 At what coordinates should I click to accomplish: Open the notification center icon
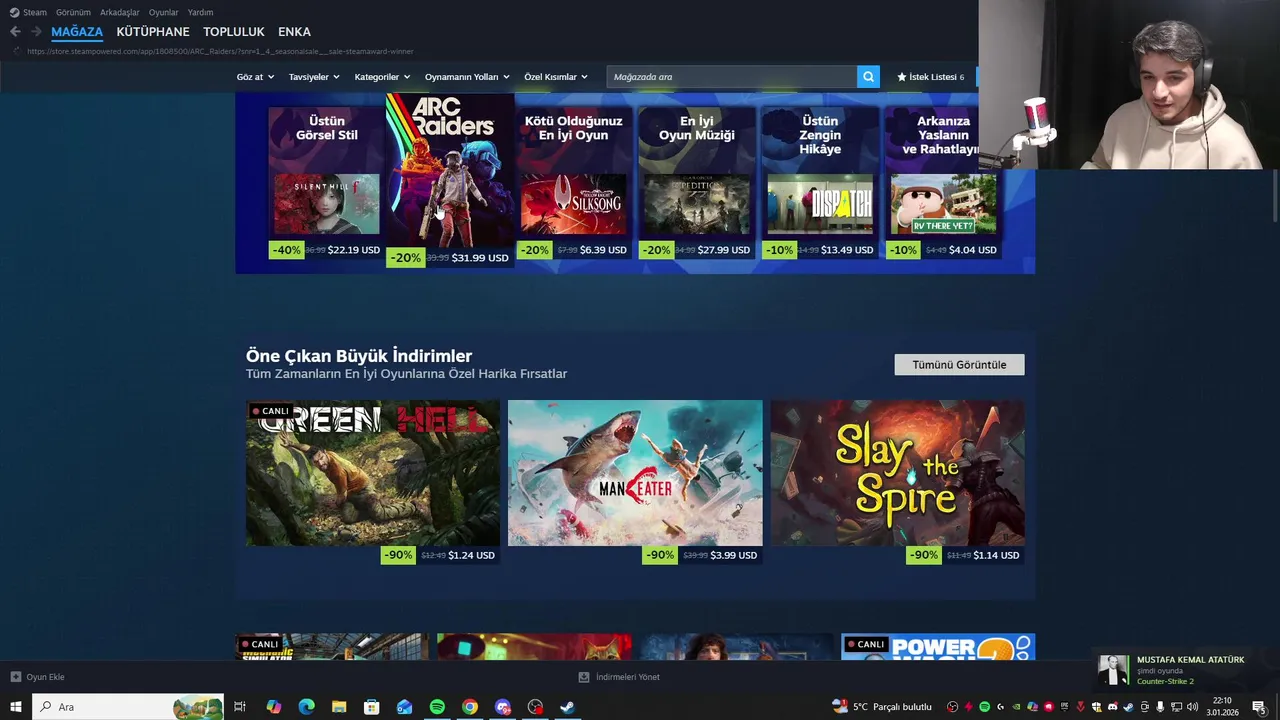click(1259, 707)
